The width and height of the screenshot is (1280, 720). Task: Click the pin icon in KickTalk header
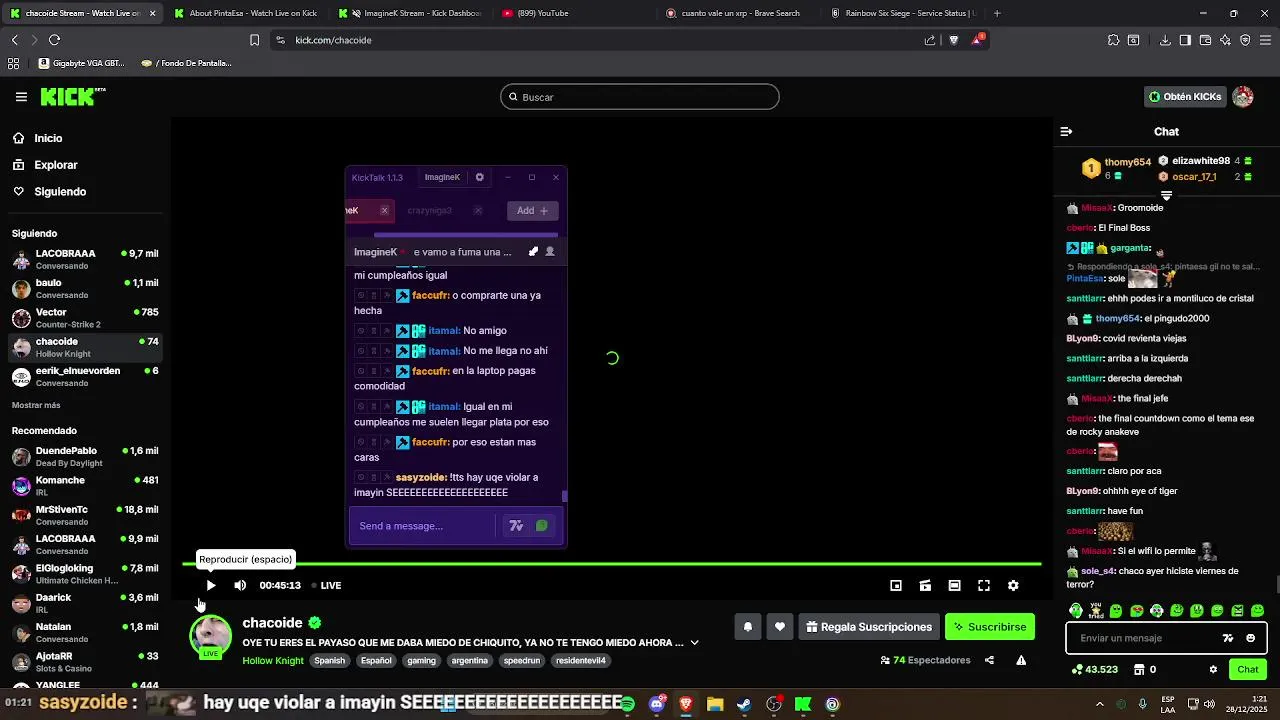coord(533,252)
